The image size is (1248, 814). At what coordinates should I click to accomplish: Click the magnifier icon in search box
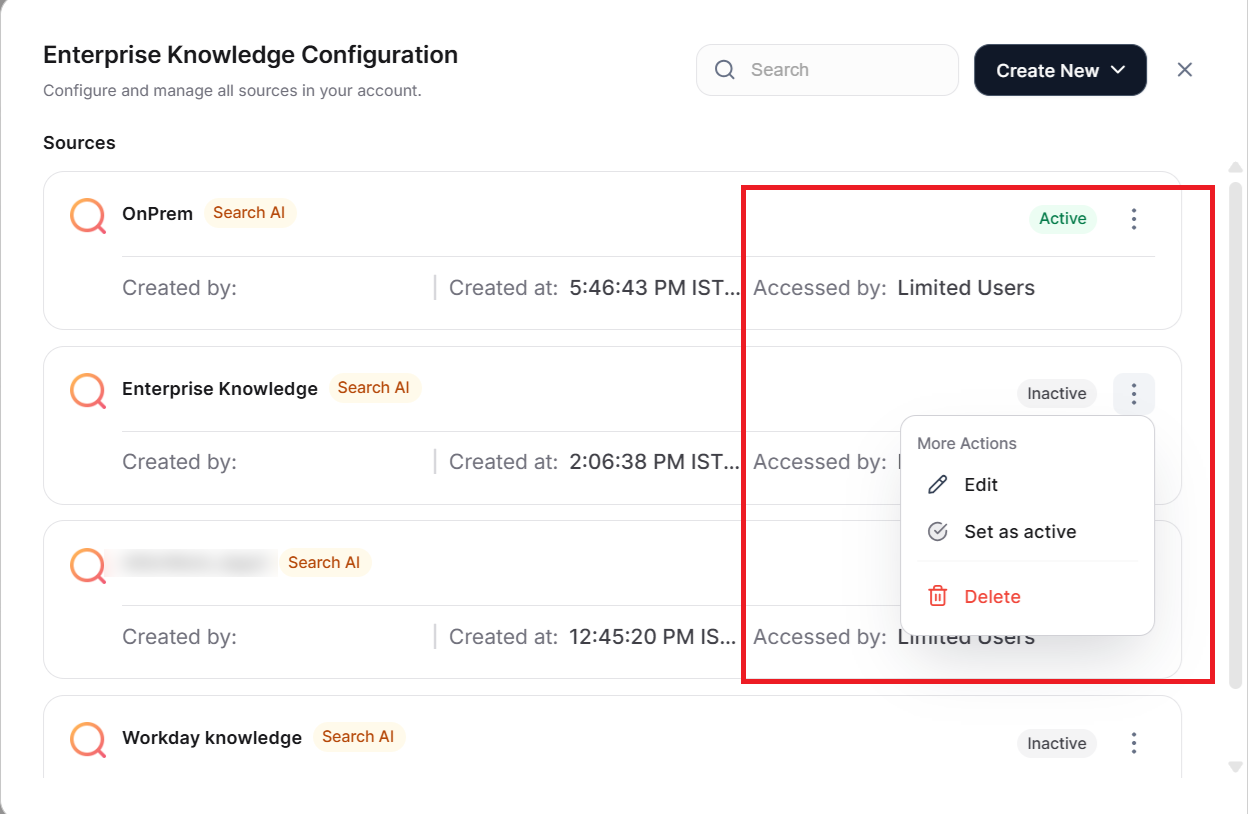725,70
